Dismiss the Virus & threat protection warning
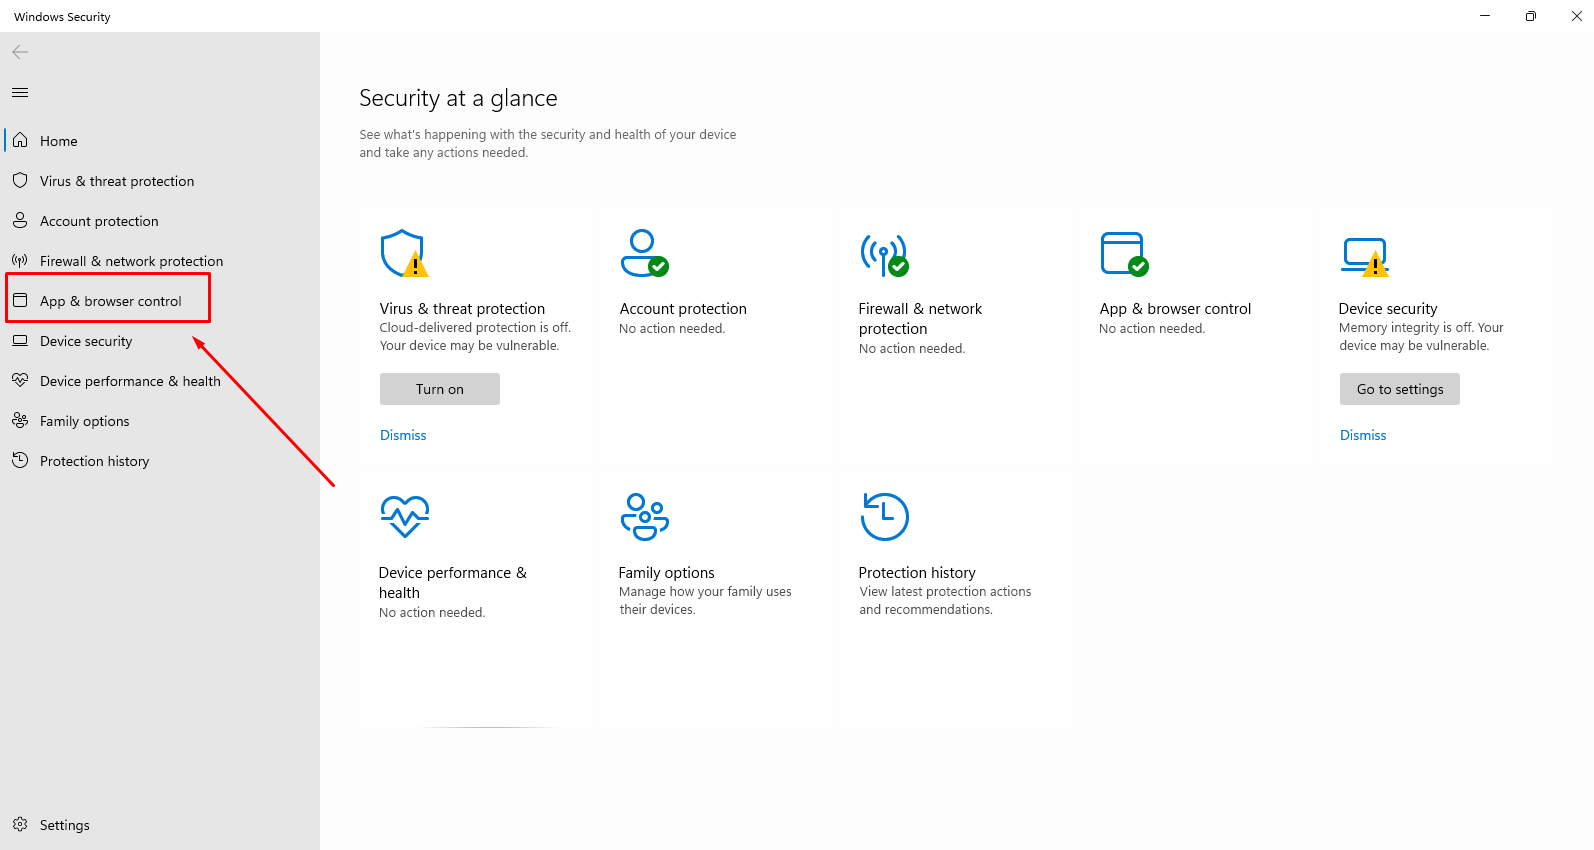Viewport: 1594px width, 850px height. (403, 435)
